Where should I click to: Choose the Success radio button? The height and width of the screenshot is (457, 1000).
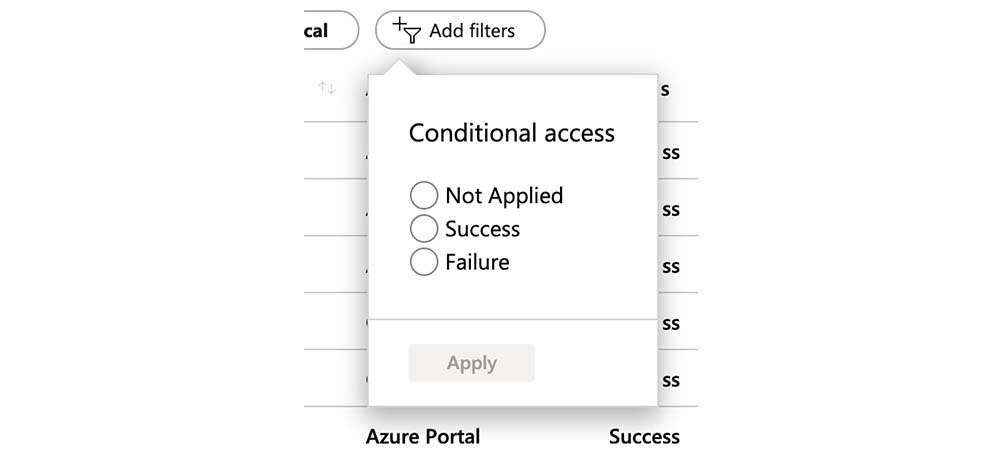pyautogui.click(x=424, y=229)
